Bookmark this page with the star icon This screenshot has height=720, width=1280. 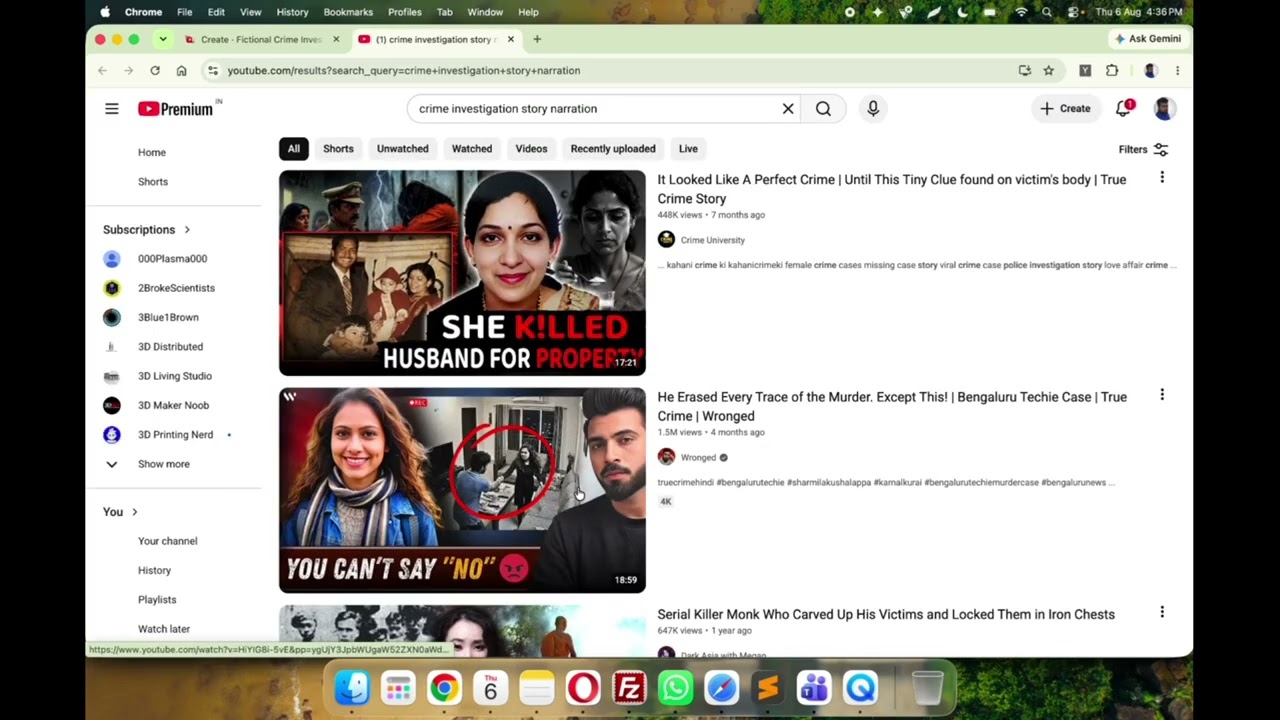(x=1048, y=71)
